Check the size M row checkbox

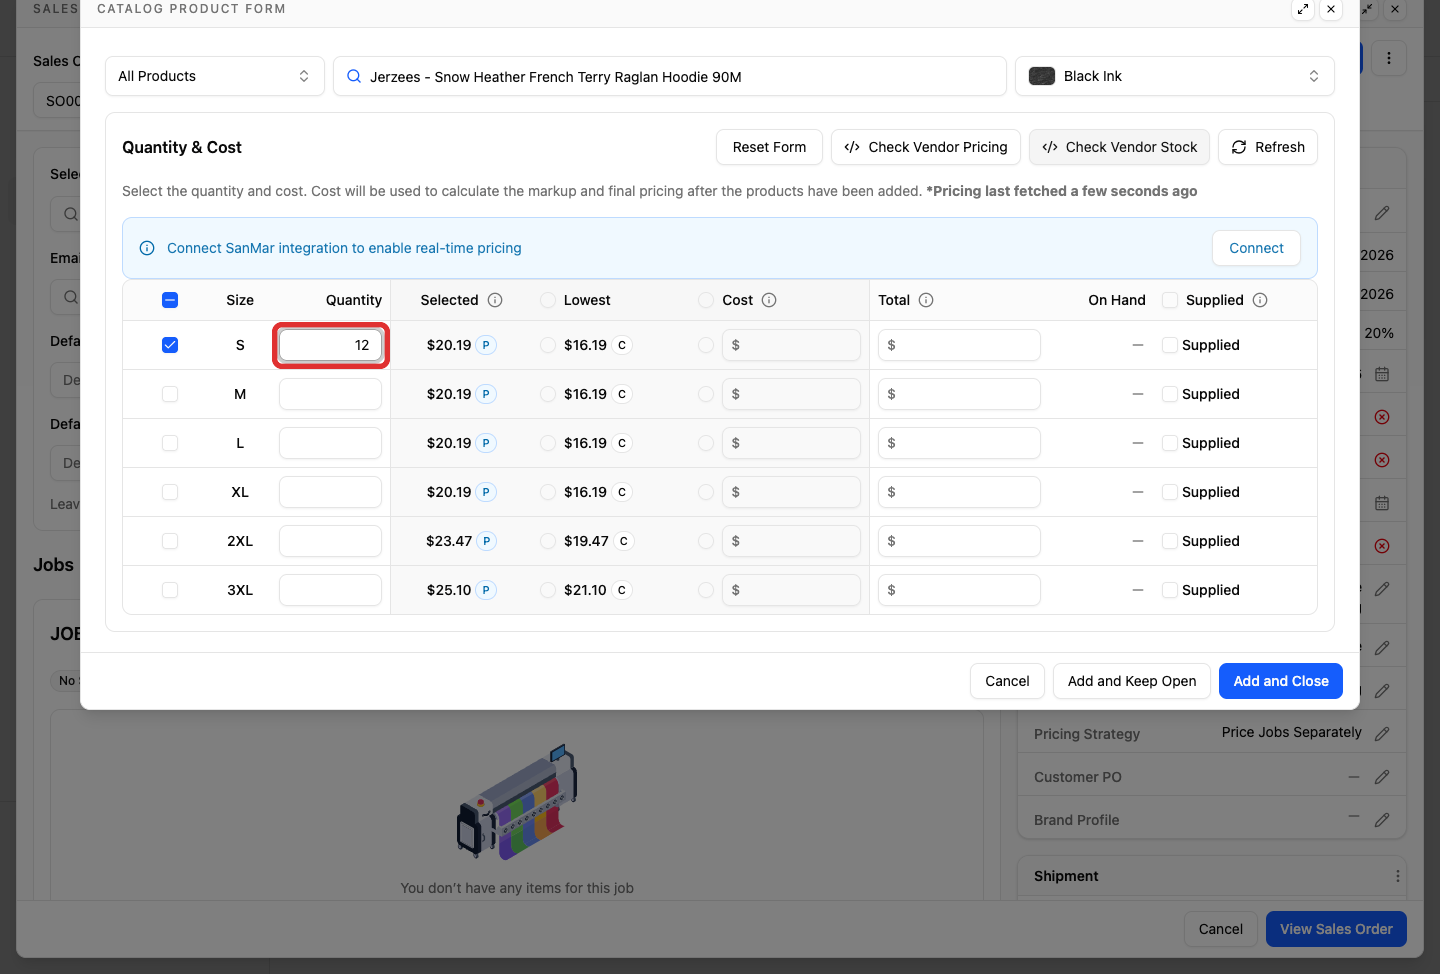point(170,394)
